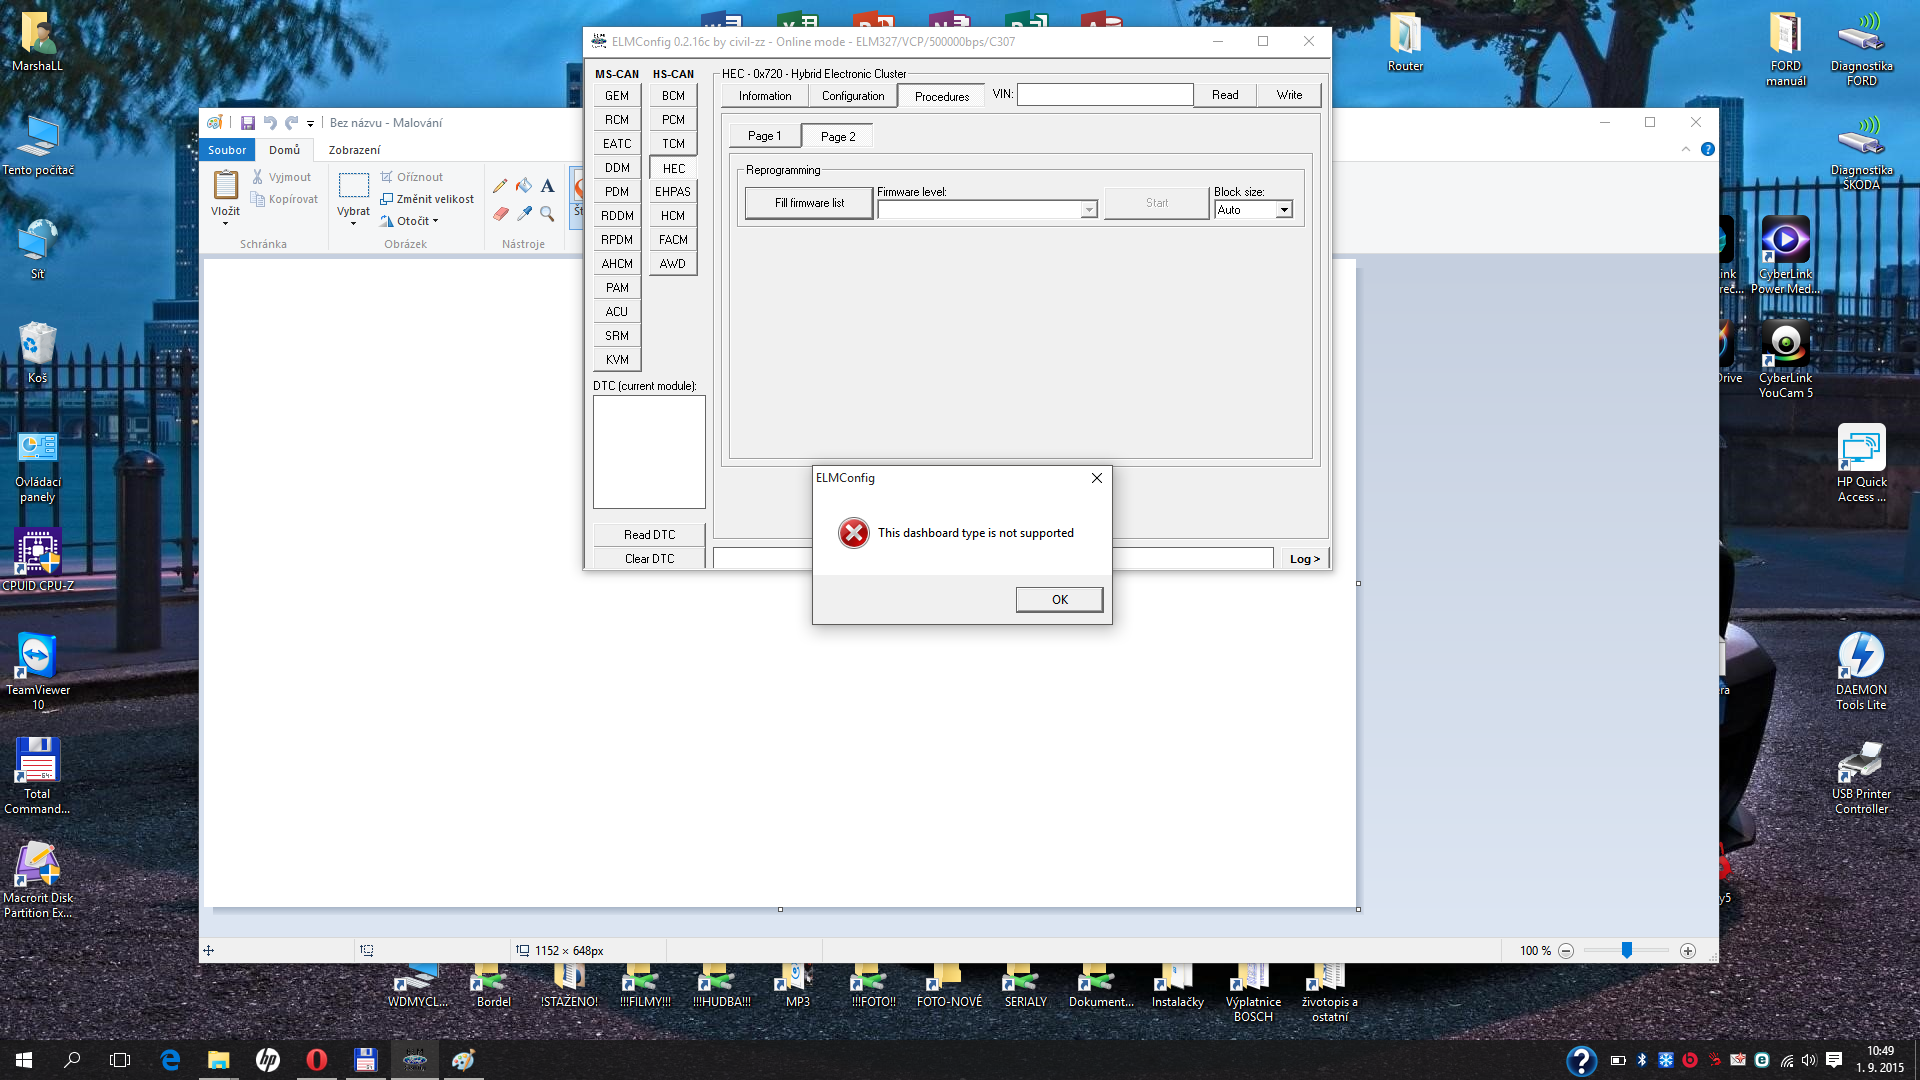Image resolution: width=1920 pixels, height=1080 pixels.
Task: Select the Pencil tool in Paint
Action: click(x=500, y=186)
